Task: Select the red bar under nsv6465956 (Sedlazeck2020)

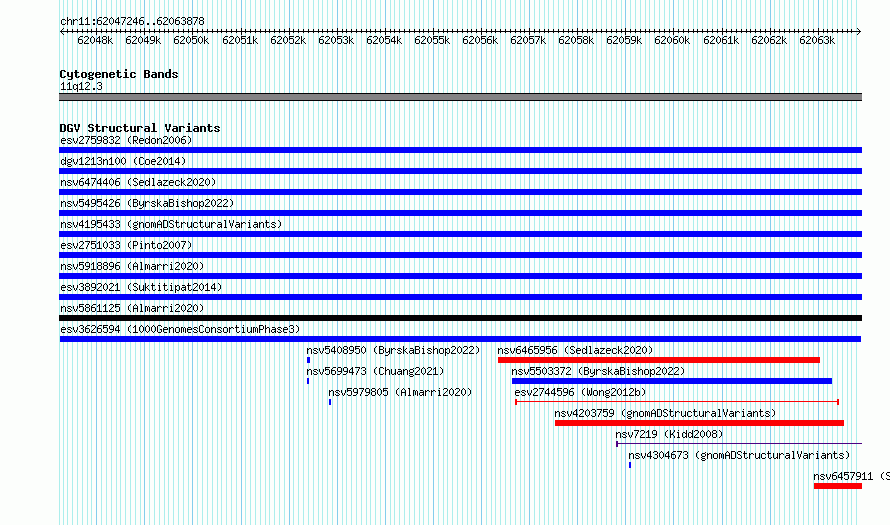Action: click(659, 360)
